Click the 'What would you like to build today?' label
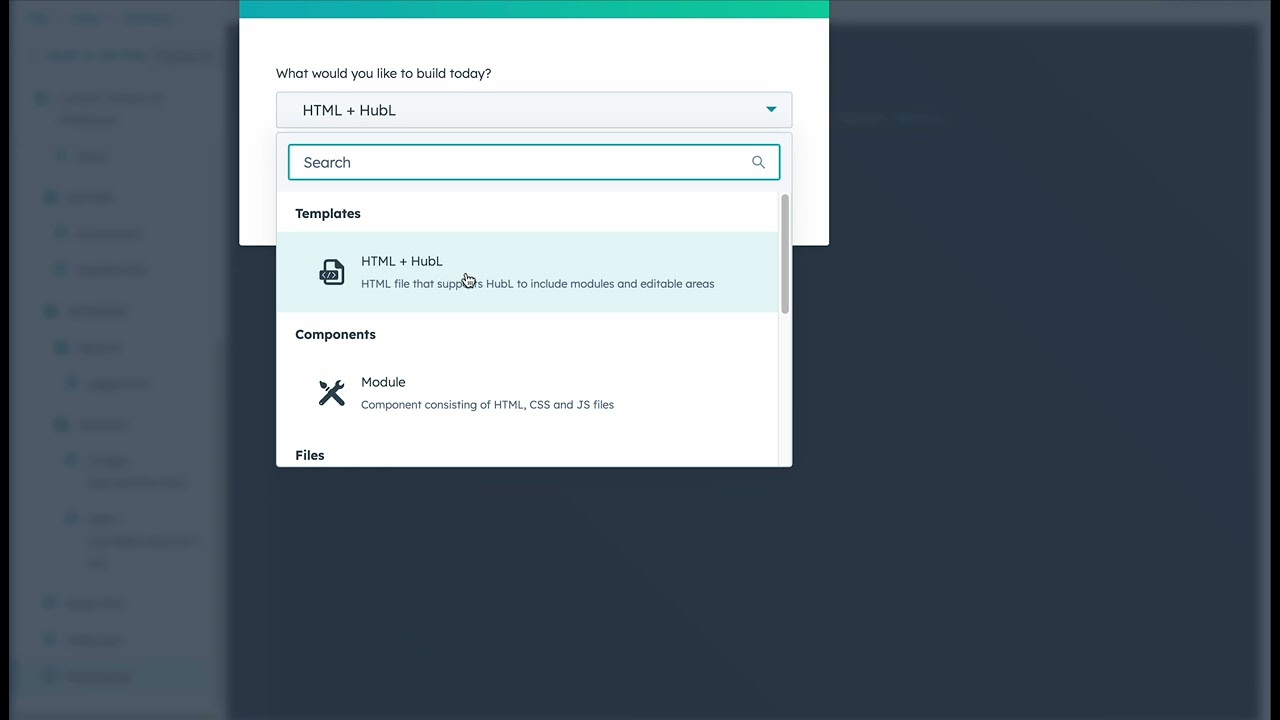Image resolution: width=1280 pixels, height=720 pixels. tap(384, 73)
